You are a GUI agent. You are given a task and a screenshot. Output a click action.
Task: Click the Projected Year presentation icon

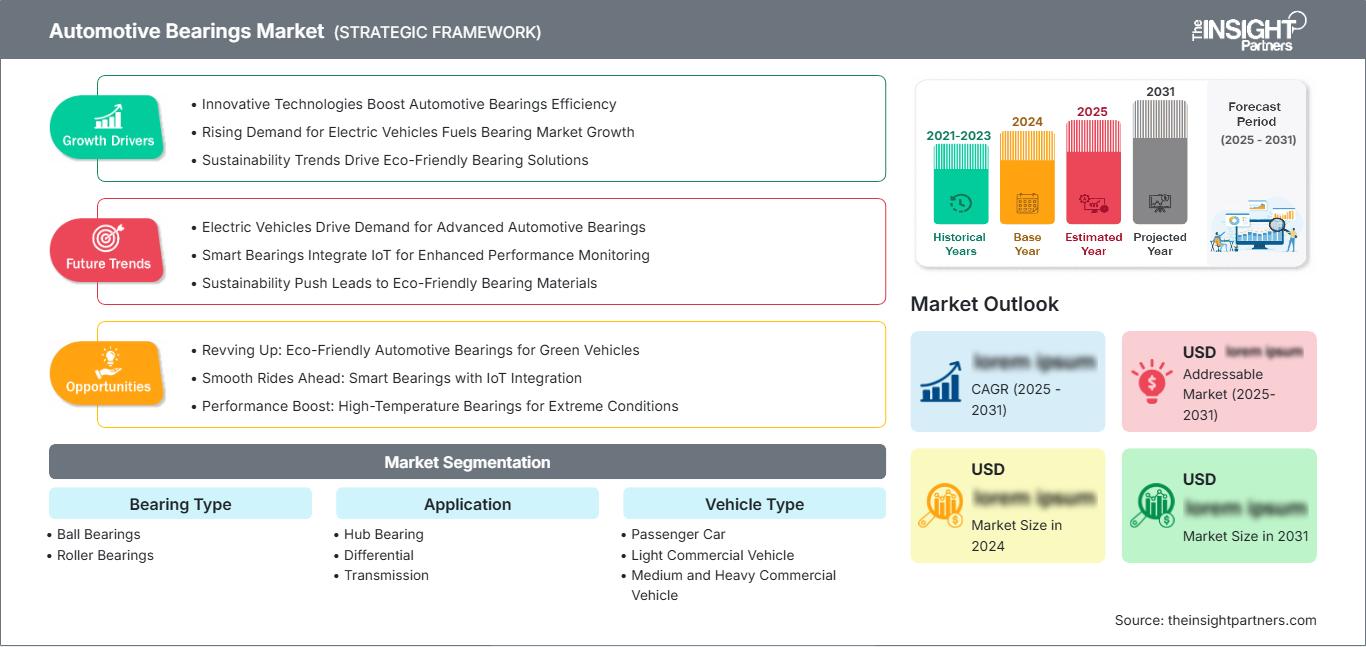[1160, 203]
